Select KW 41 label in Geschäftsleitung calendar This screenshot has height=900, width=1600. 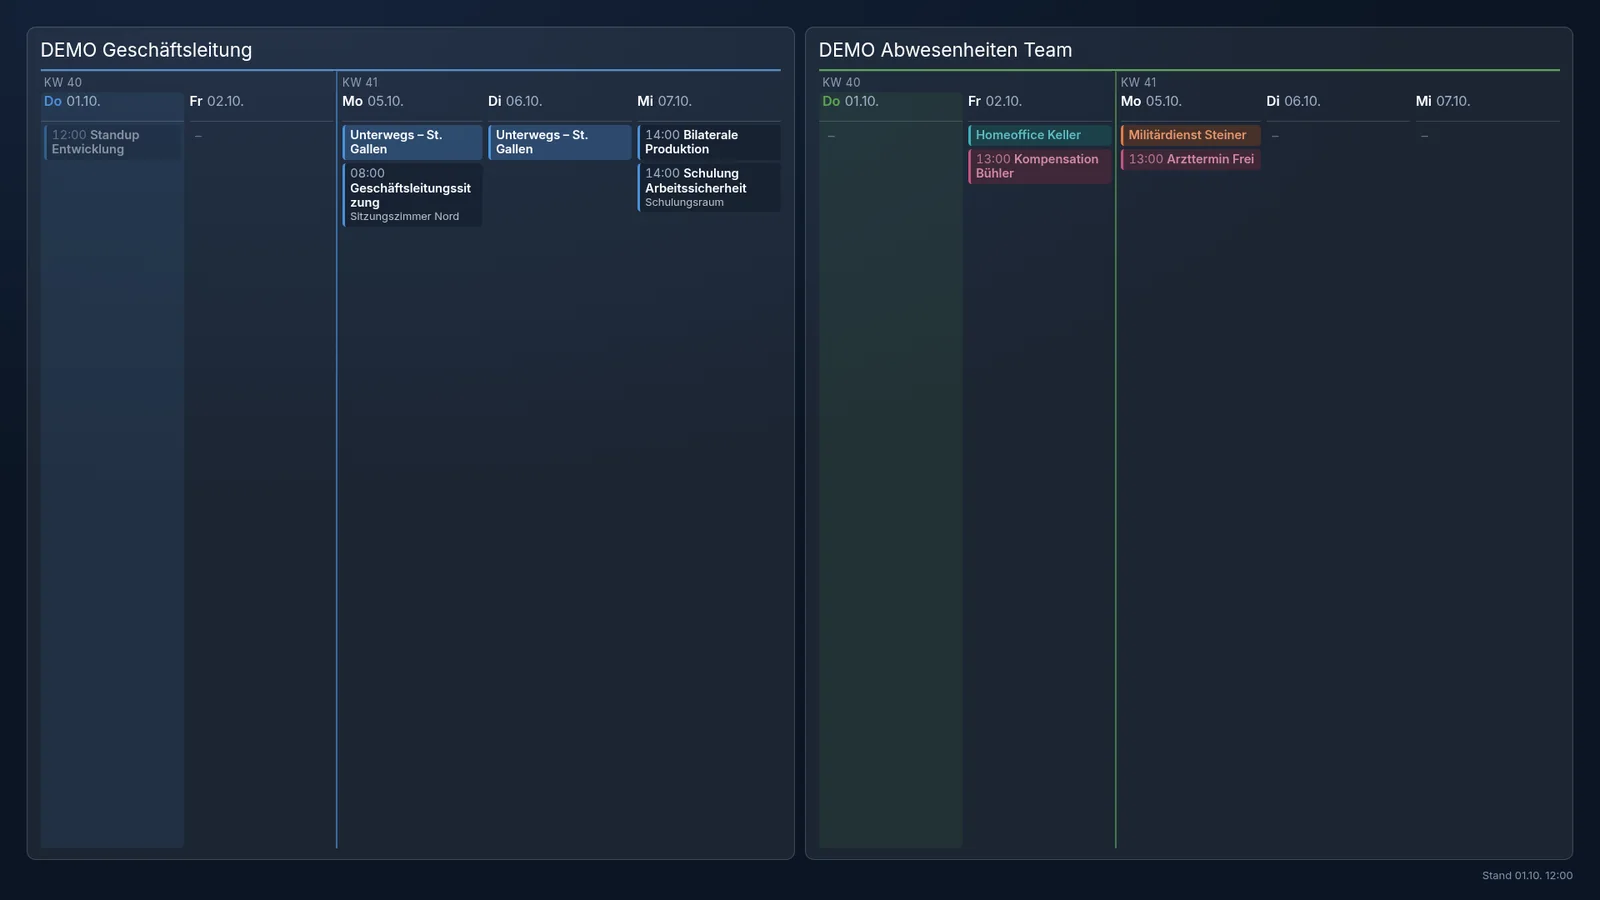pyautogui.click(x=360, y=82)
